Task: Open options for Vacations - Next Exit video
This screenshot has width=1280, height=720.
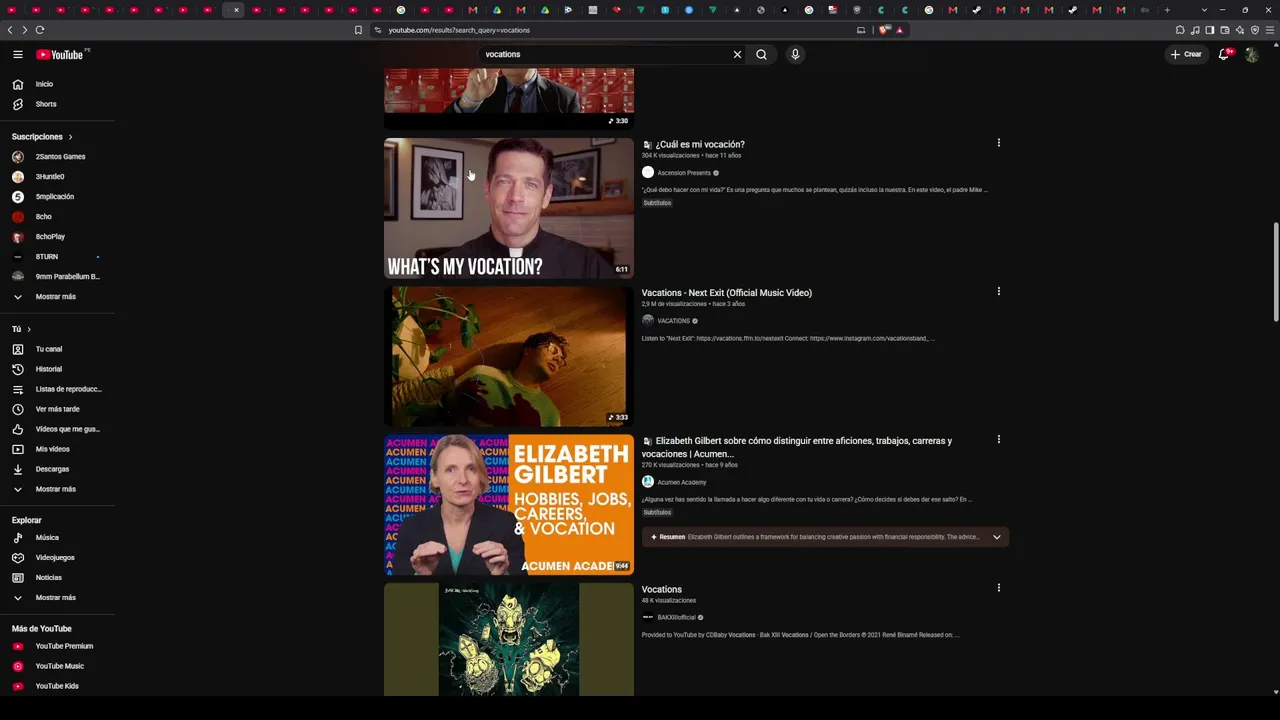Action: tap(998, 291)
